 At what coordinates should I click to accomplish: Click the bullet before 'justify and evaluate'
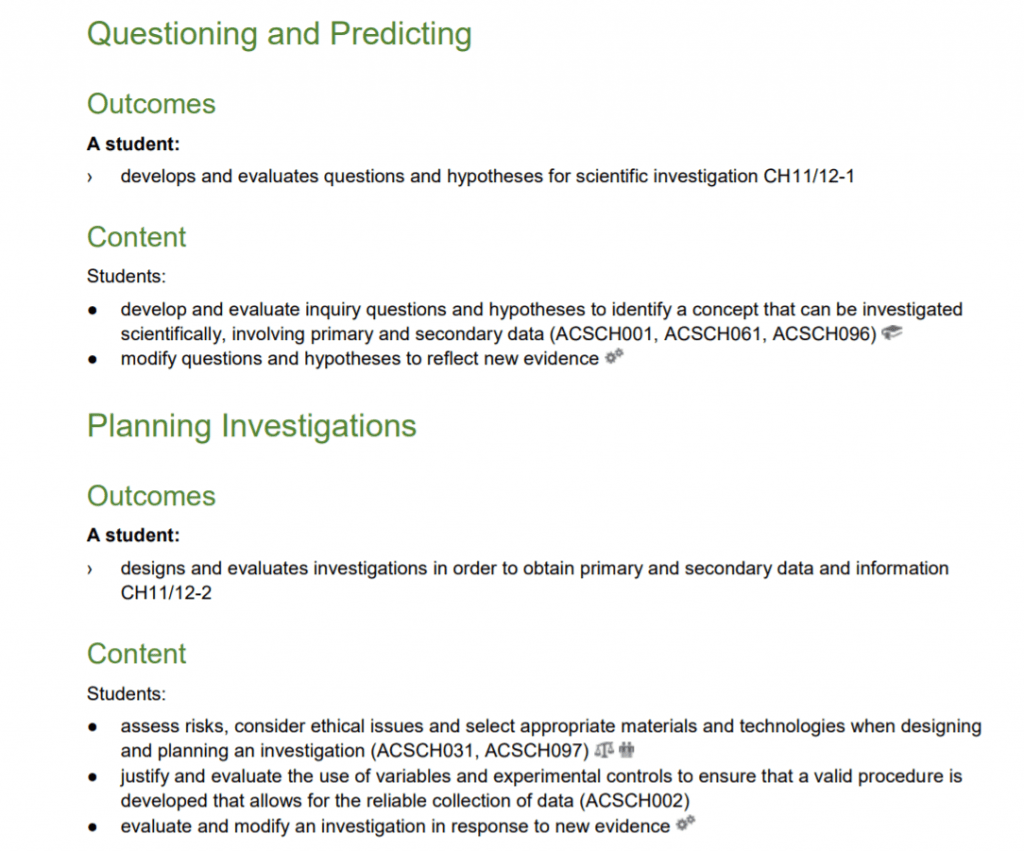92,776
